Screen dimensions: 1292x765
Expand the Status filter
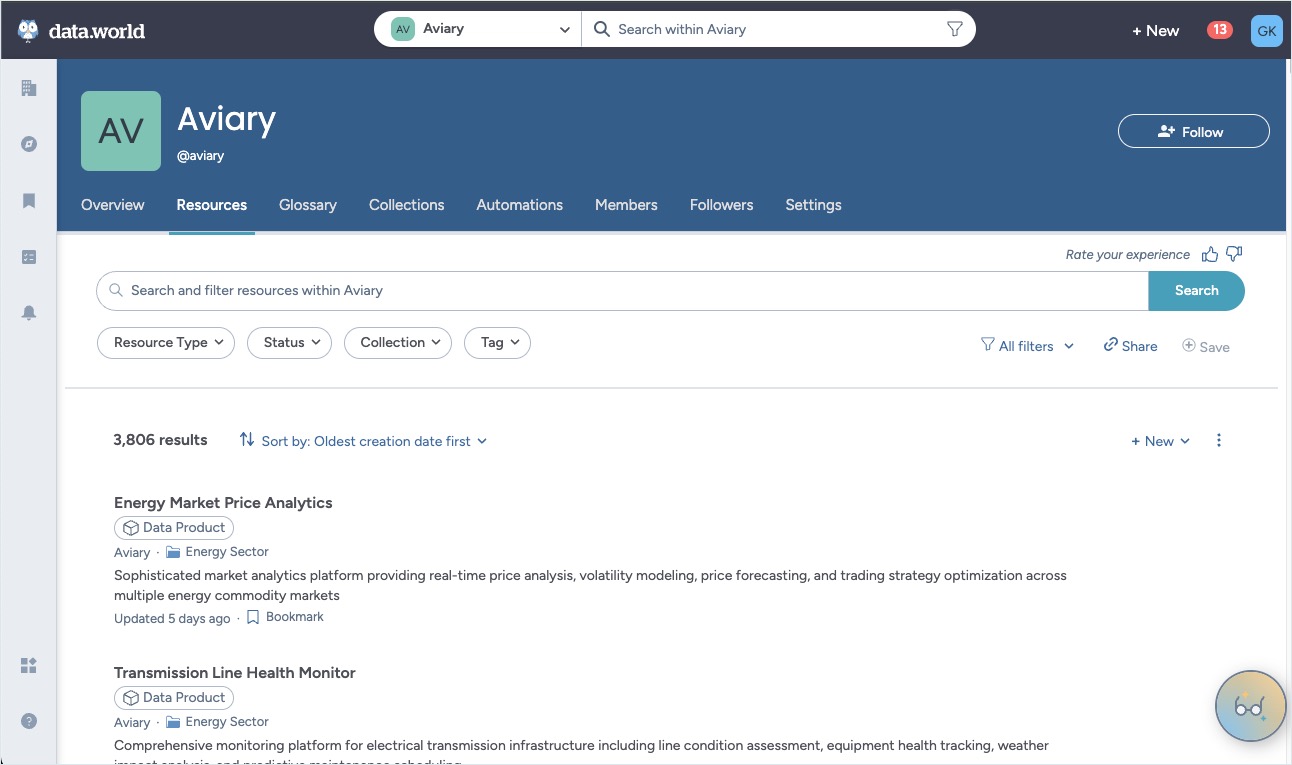pos(290,342)
